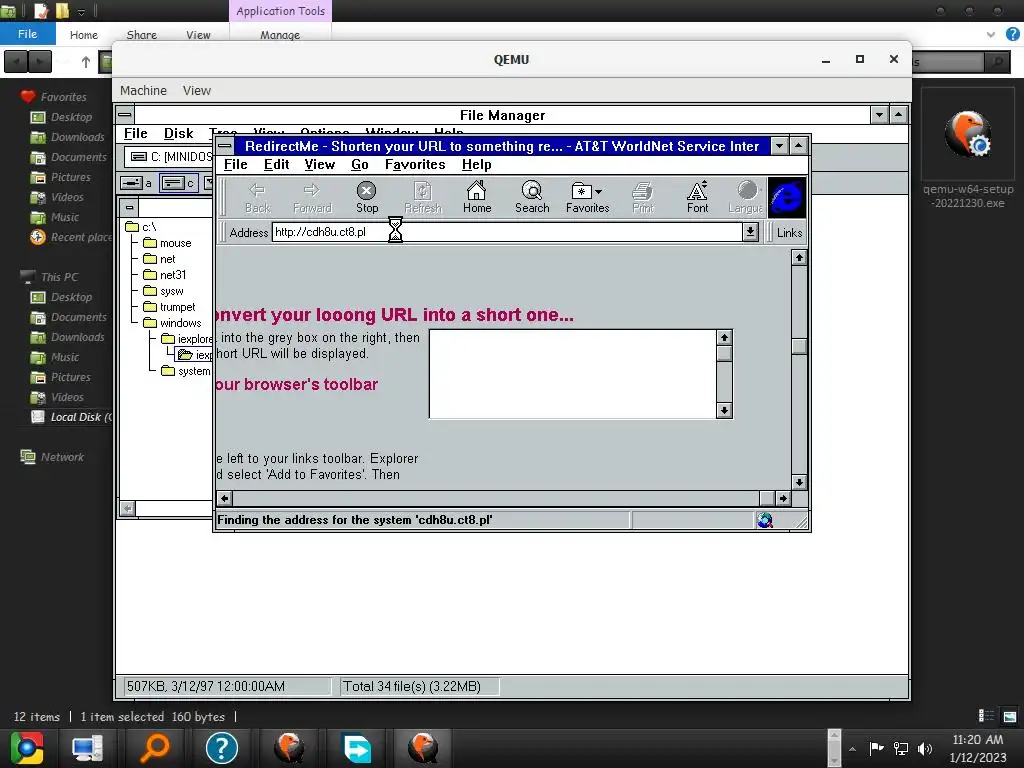Viewport: 1024px width, 768px height.
Task: Click the Address field URL text
Action: coord(321,232)
